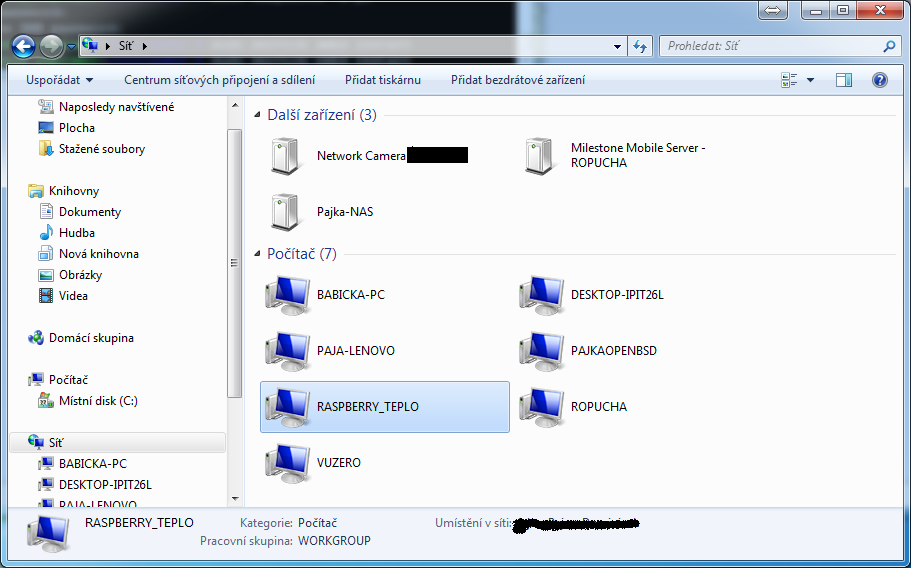This screenshot has width=911, height=568.
Task: Open Help with the question mark icon
Action: click(x=880, y=80)
